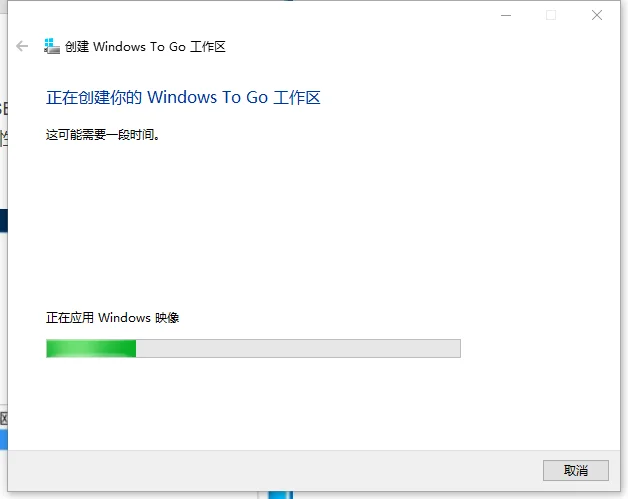
Task: Select the 正在创建你的 Windows To Go 工作区 heading
Action: 183,97
